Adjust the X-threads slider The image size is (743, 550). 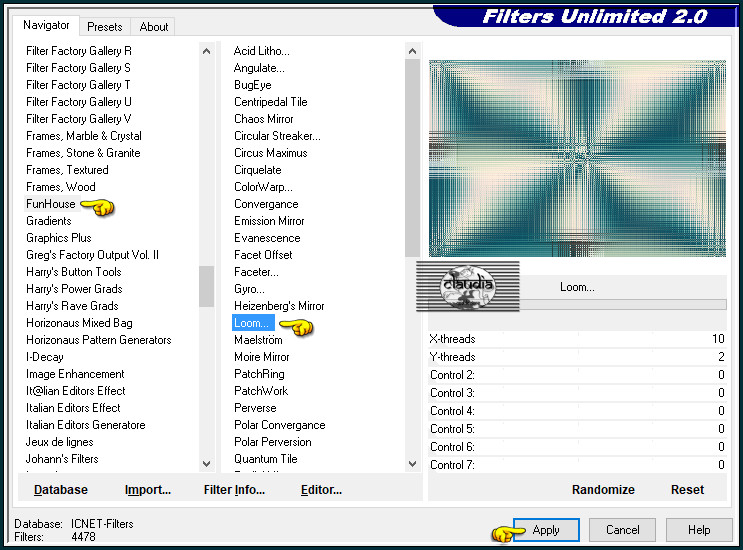click(x=577, y=339)
